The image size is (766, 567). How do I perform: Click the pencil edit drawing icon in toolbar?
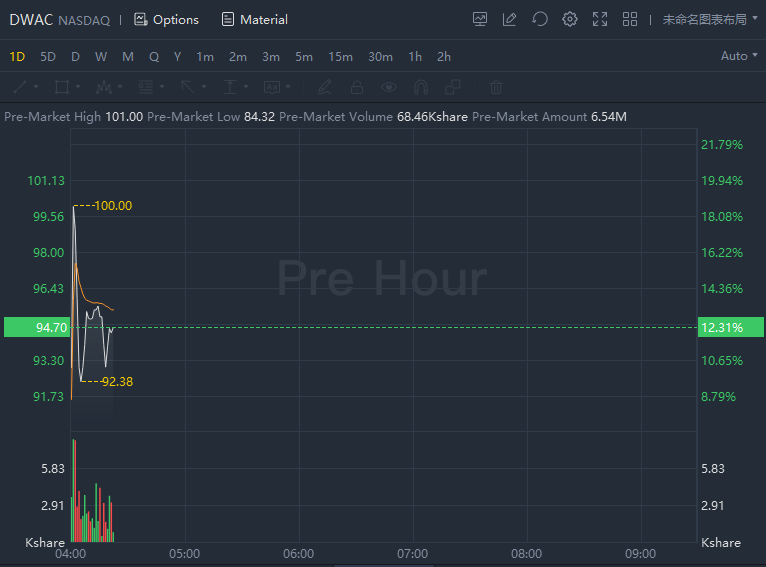(325, 87)
